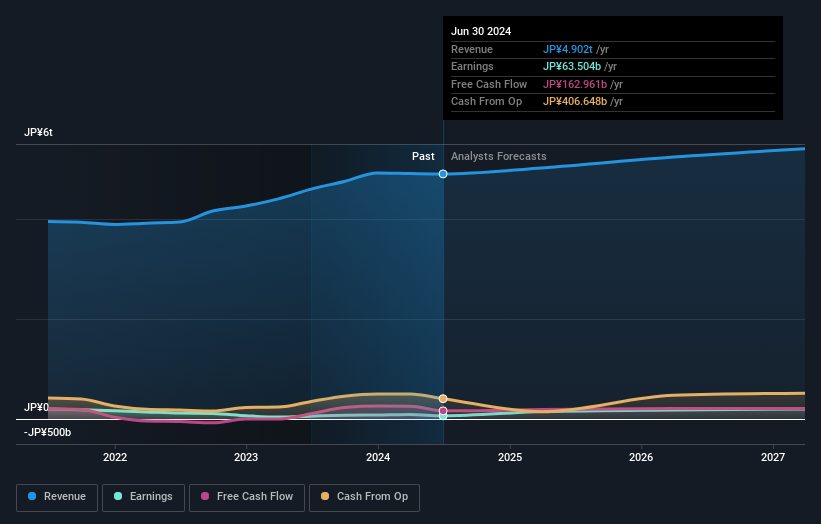Toggle the Free Cash Flow legend button

click(x=247, y=497)
